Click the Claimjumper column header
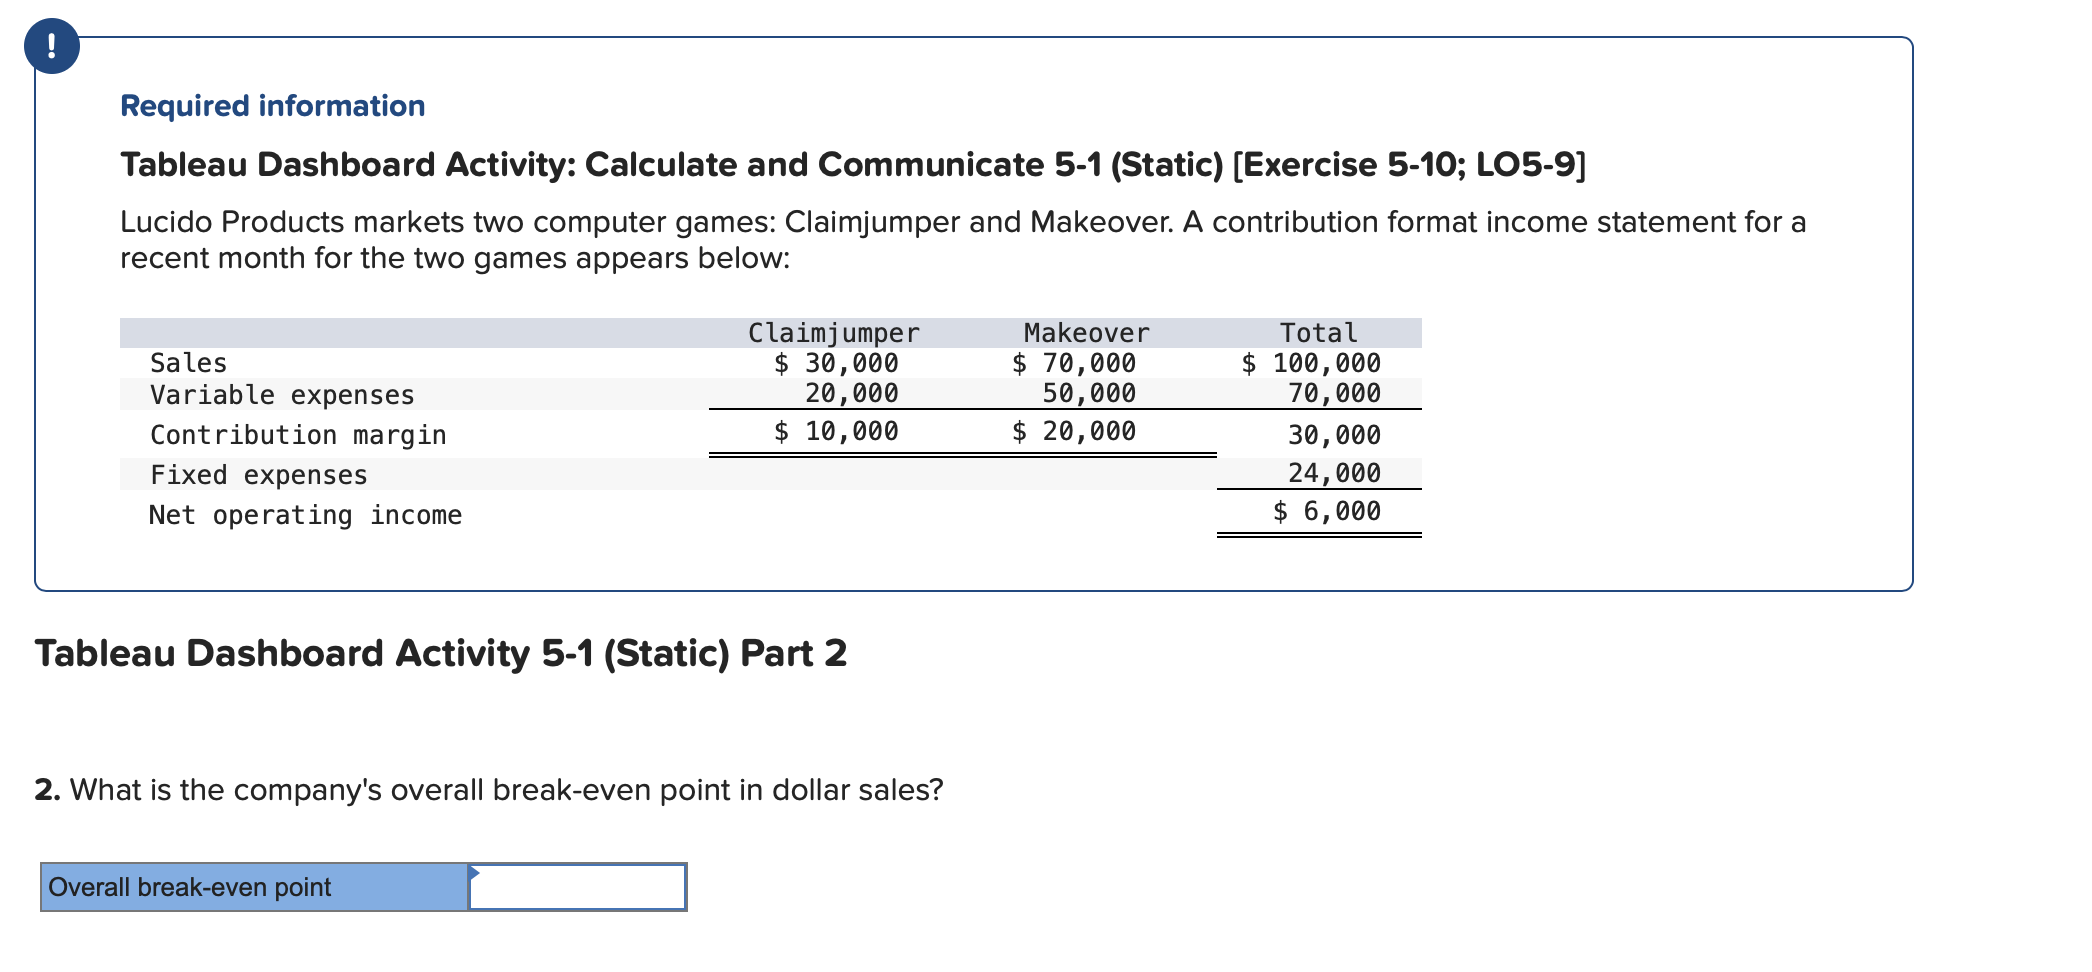The image size is (2092, 972). pos(834,332)
